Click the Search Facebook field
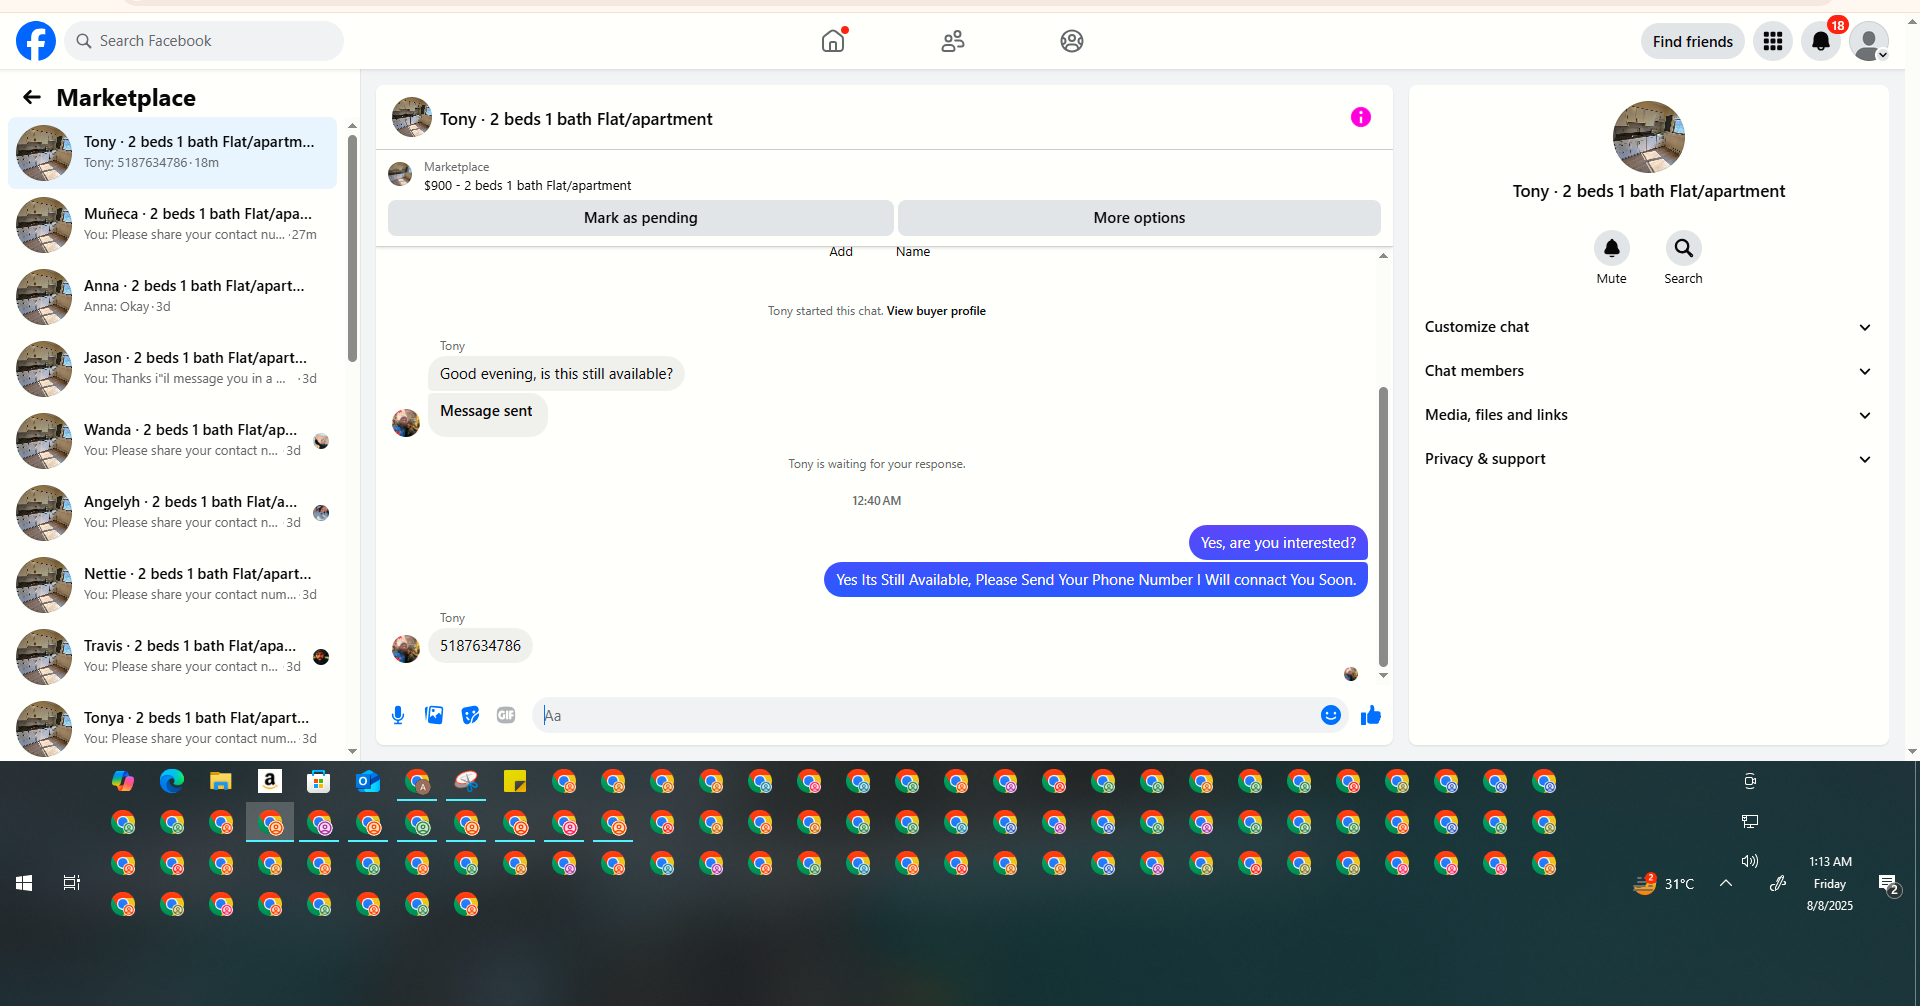1920x1006 pixels. 204,41
